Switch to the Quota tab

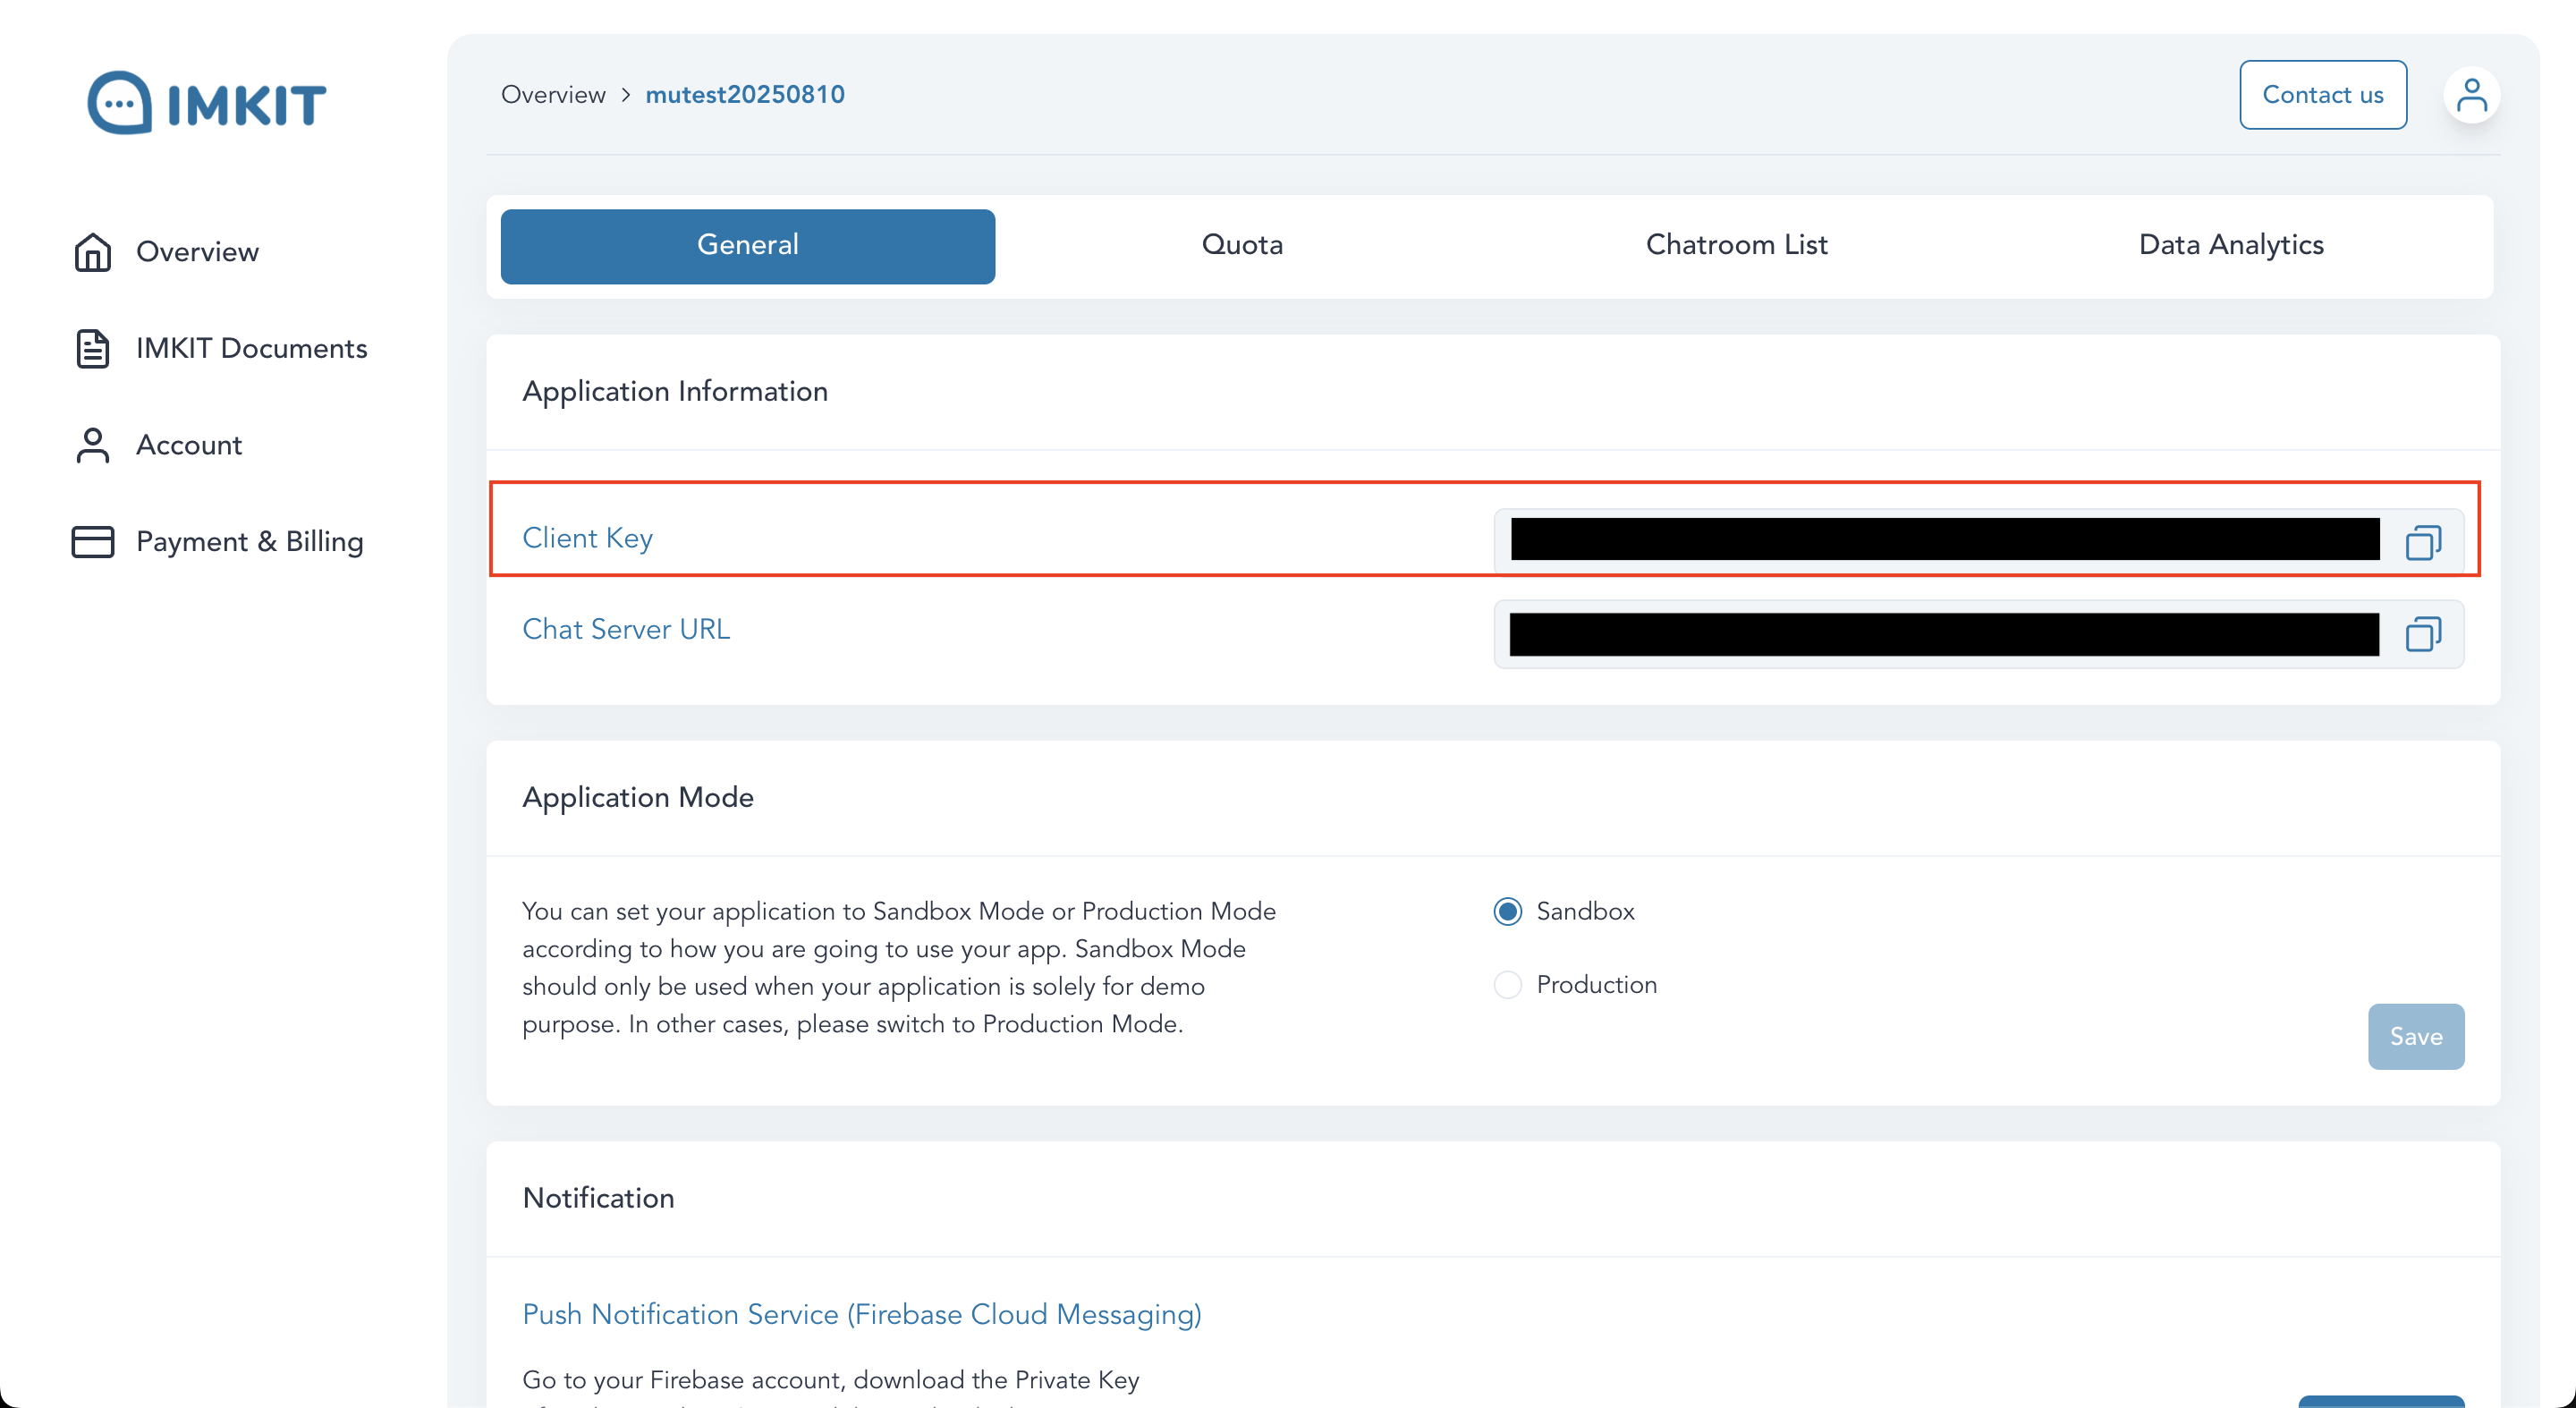click(x=1242, y=245)
